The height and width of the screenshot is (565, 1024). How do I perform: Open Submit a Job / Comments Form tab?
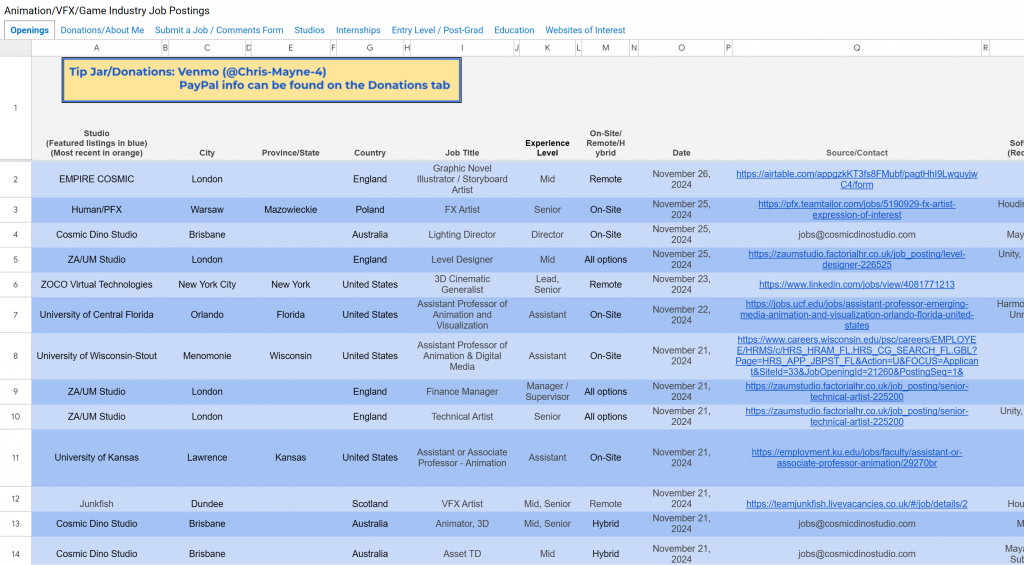pos(219,30)
